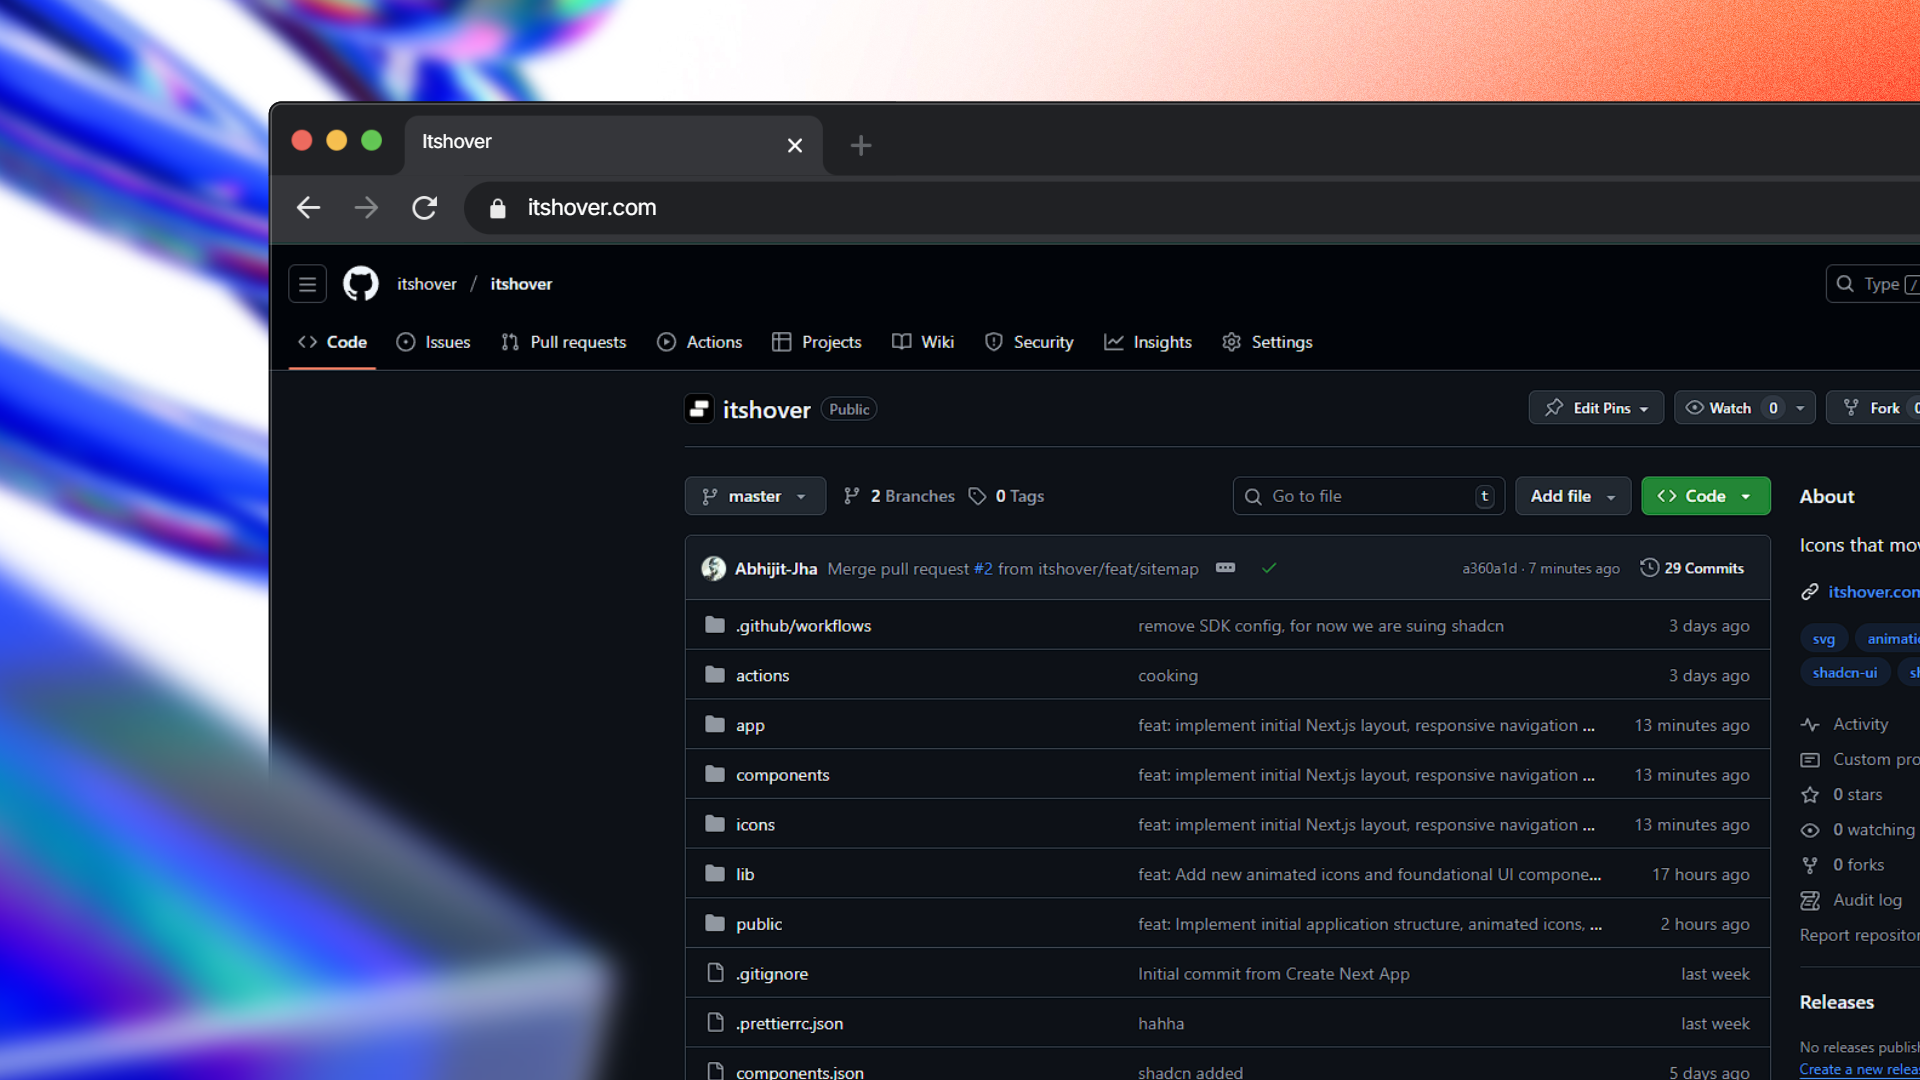1920x1080 pixels.
Task: Click the GitHub Octocat logo icon
Action: 361,284
